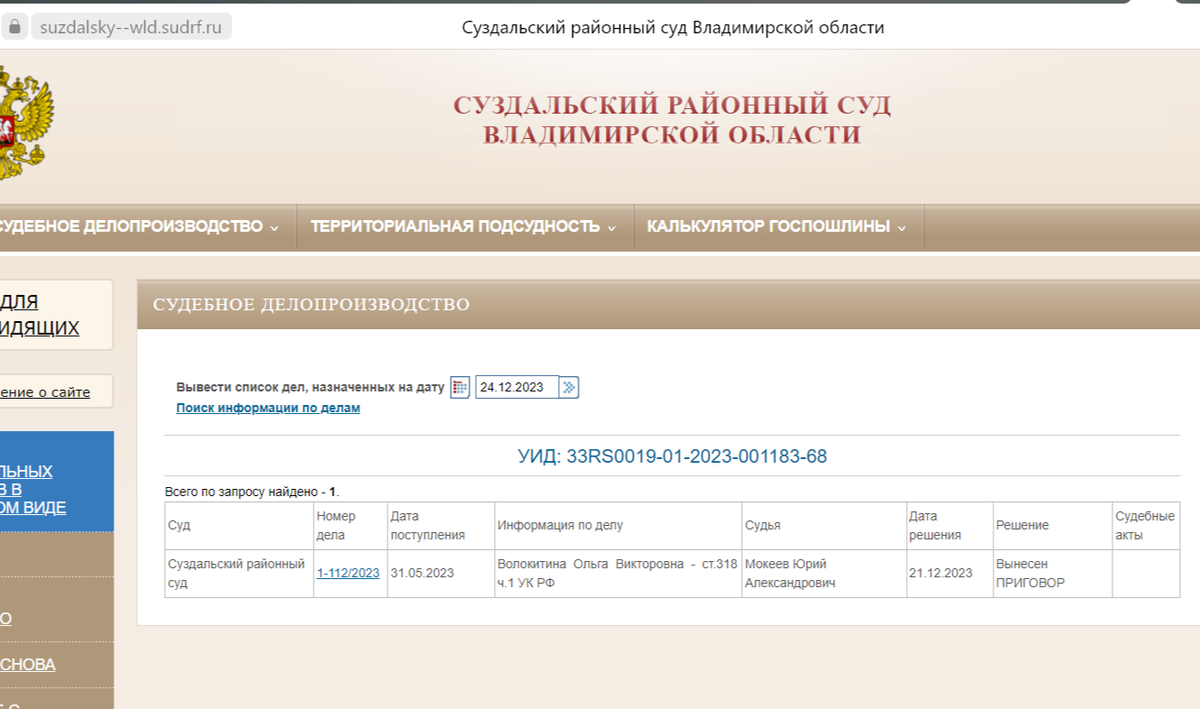1200x709 pixels.
Task: Click the Номер дела column header
Action: pyautogui.click(x=345, y=525)
